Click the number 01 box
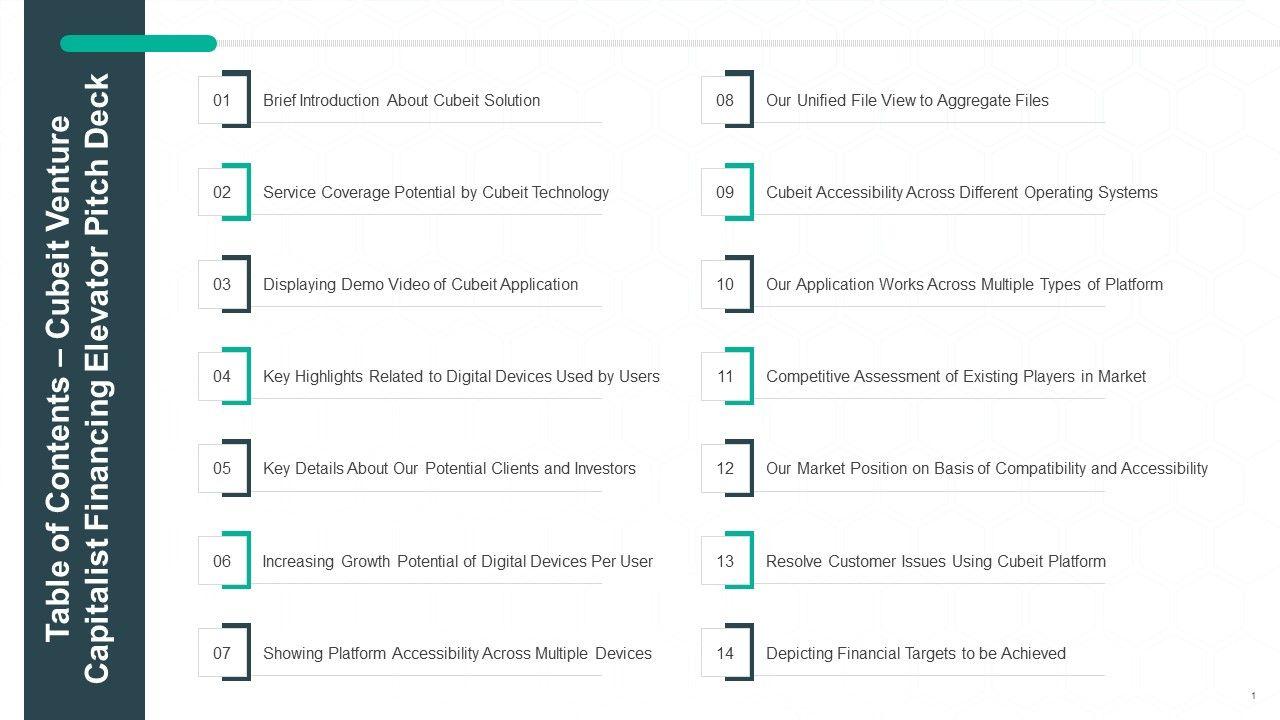Image resolution: width=1280 pixels, height=720 pixels. coord(222,100)
